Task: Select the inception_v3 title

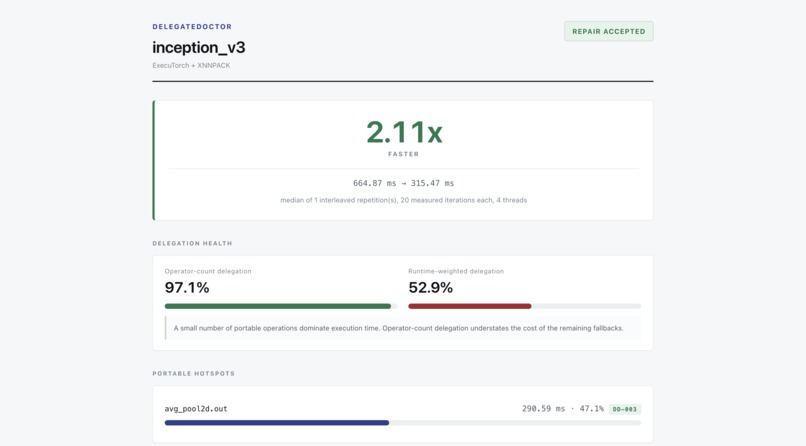Action: [x=198, y=47]
